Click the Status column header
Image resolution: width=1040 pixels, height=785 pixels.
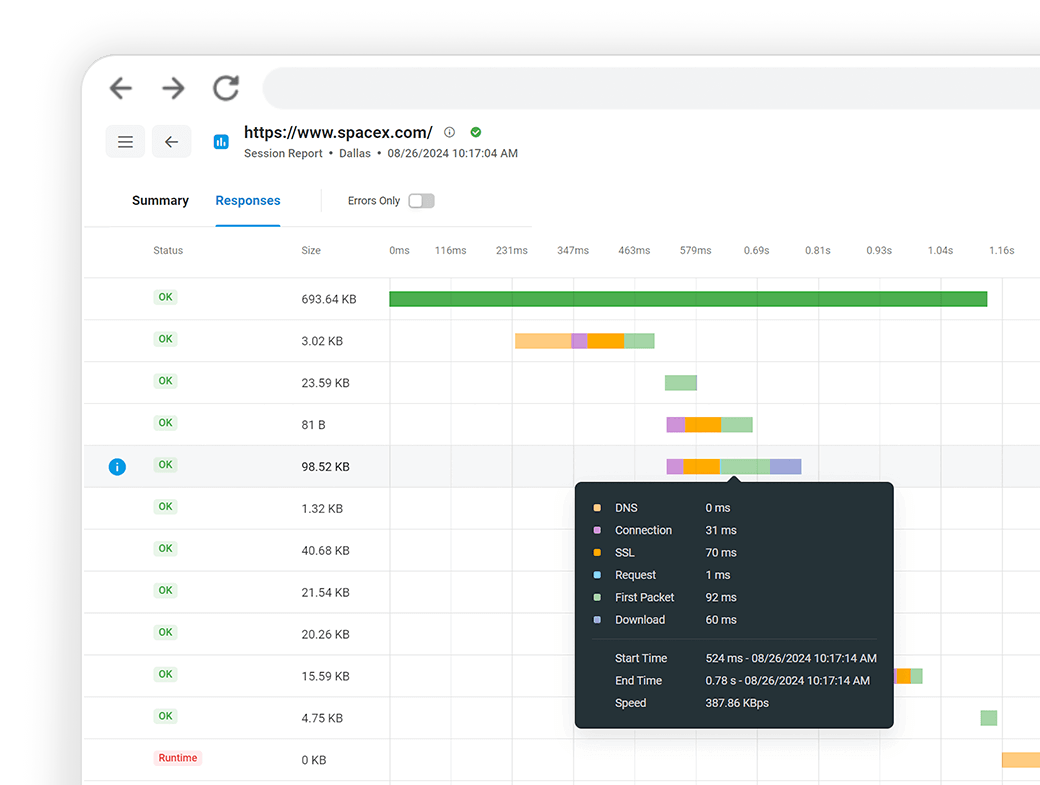pos(168,251)
